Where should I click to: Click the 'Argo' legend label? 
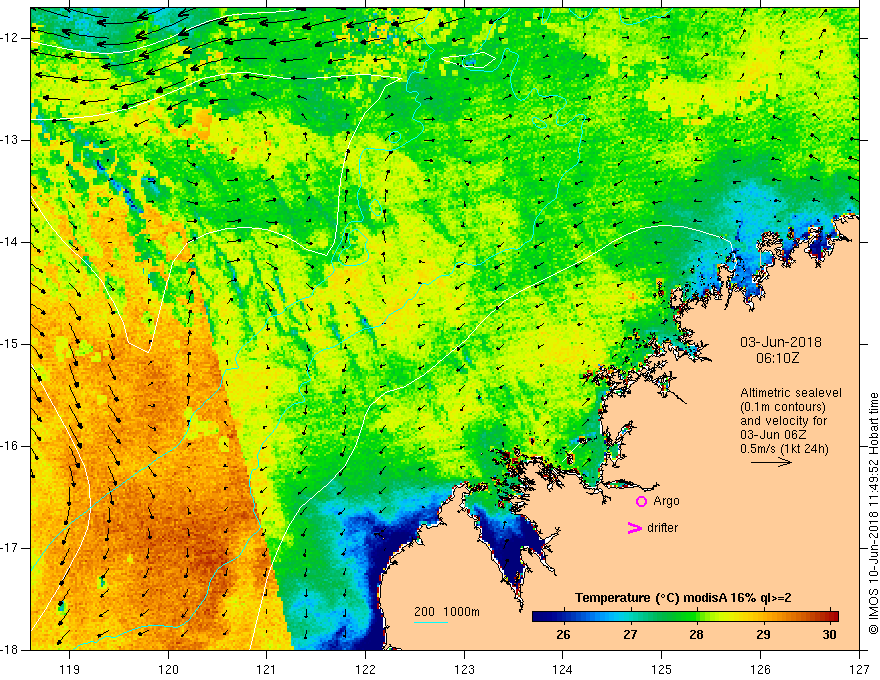(666, 502)
